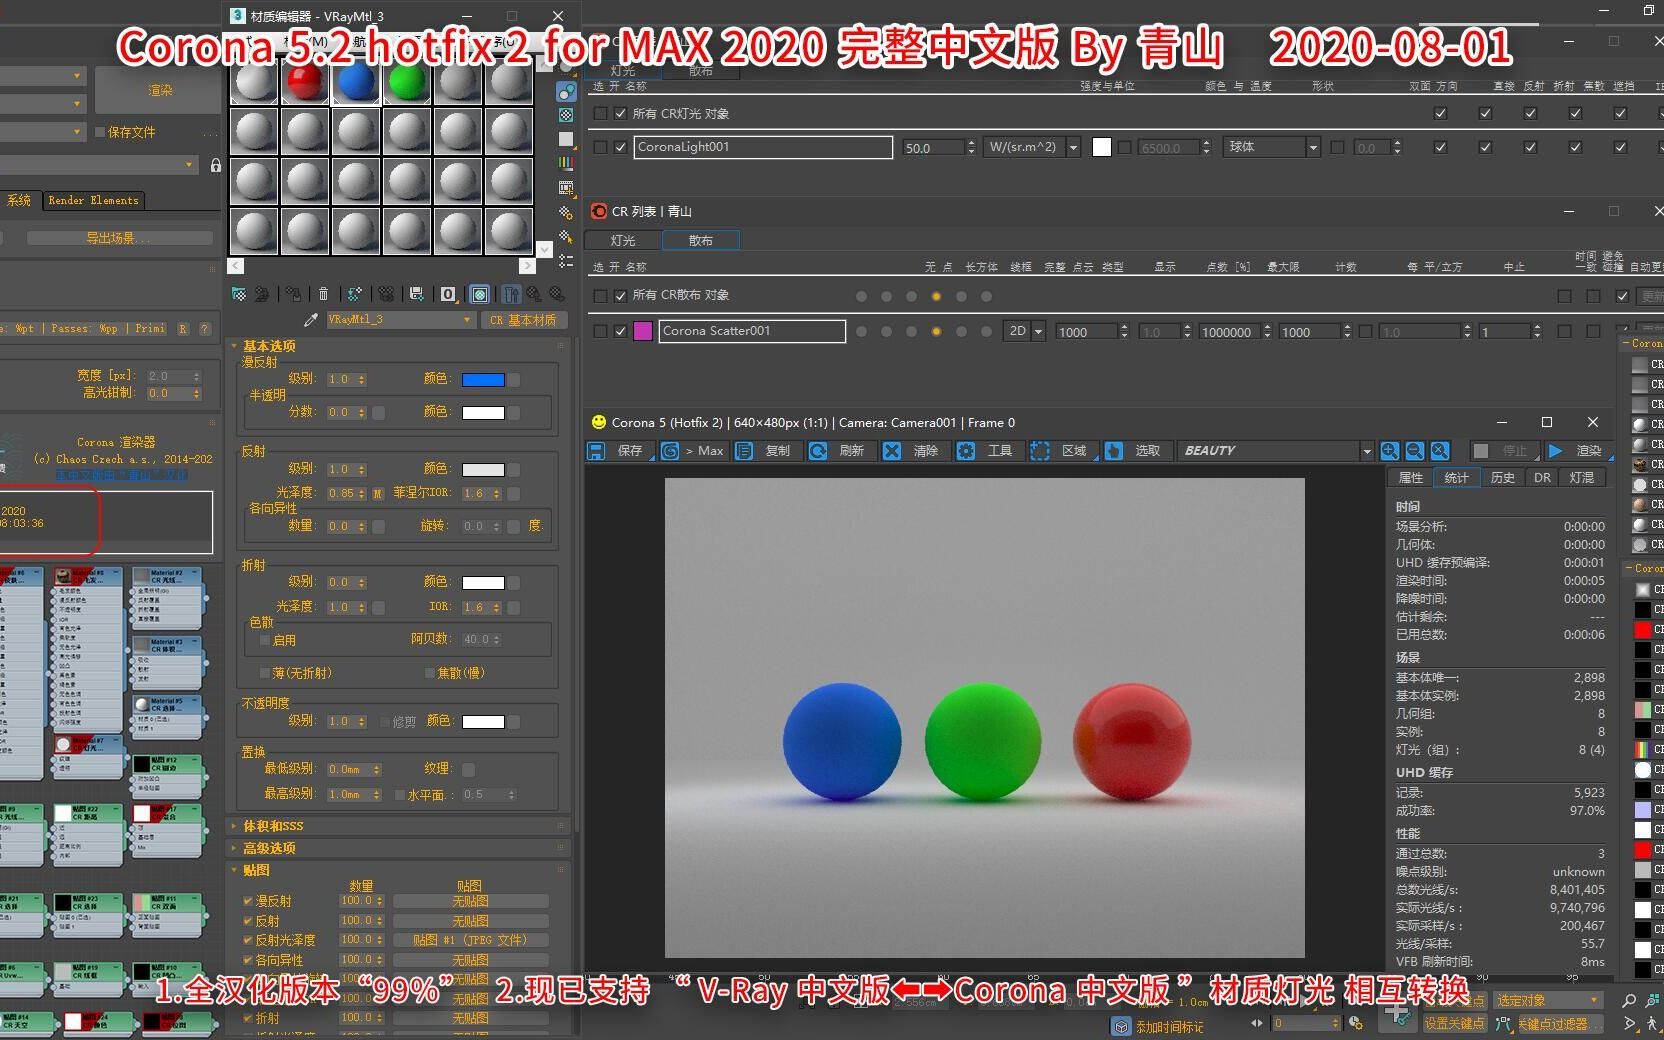Viewport: 1664px width, 1040px height.
Task: Toggle the all CR scatter objects checkbox
Action: point(620,296)
